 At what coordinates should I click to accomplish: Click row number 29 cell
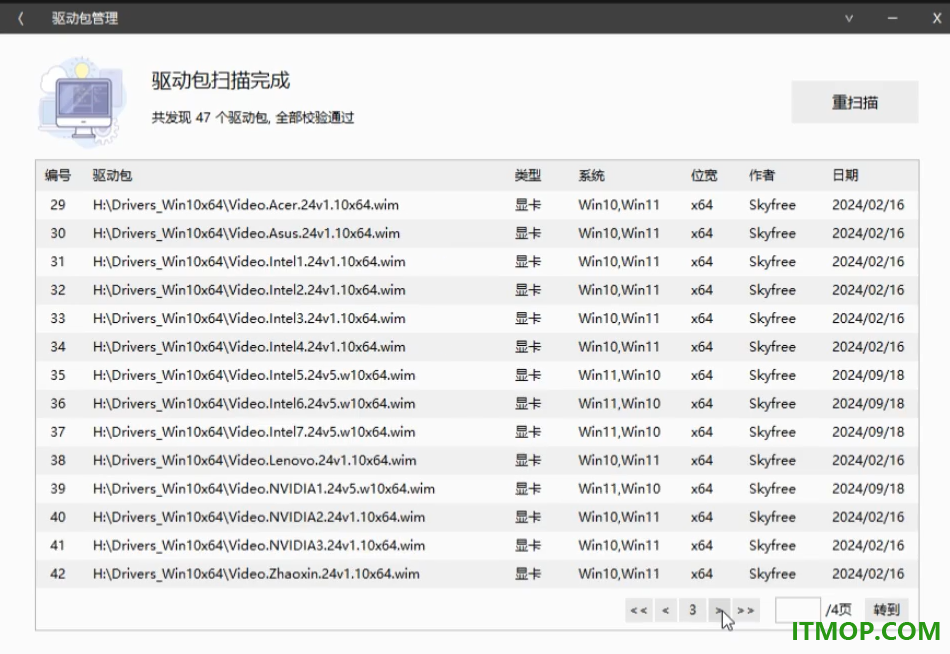(x=58, y=205)
